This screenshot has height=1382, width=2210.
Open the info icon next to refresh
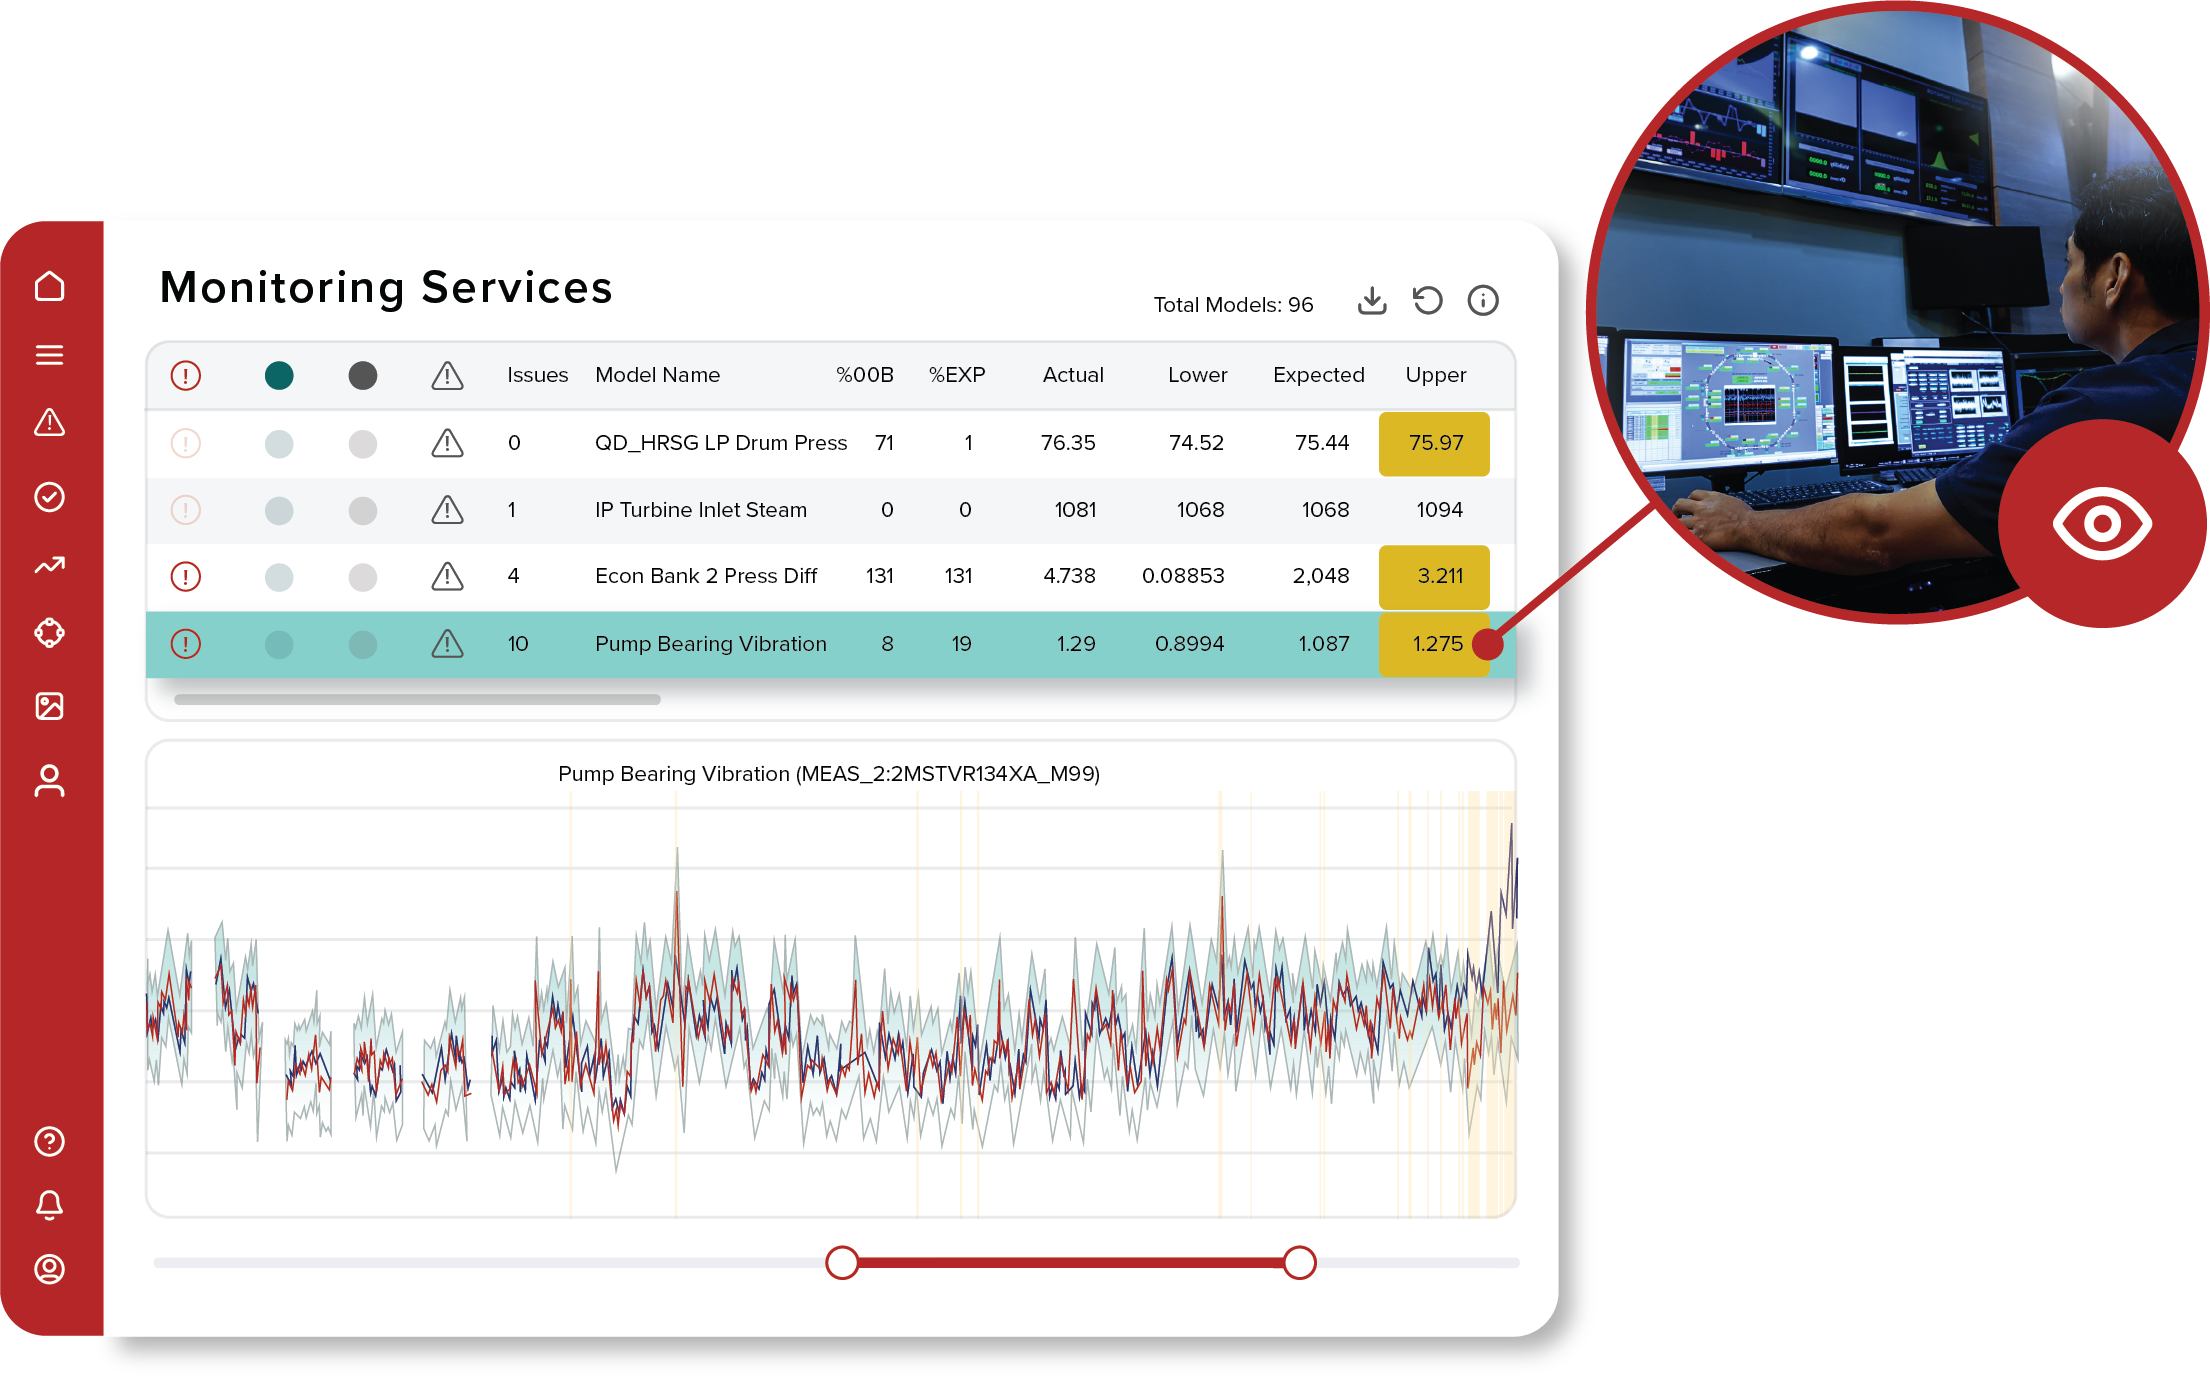pyautogui.click(x=1483, y=300)
